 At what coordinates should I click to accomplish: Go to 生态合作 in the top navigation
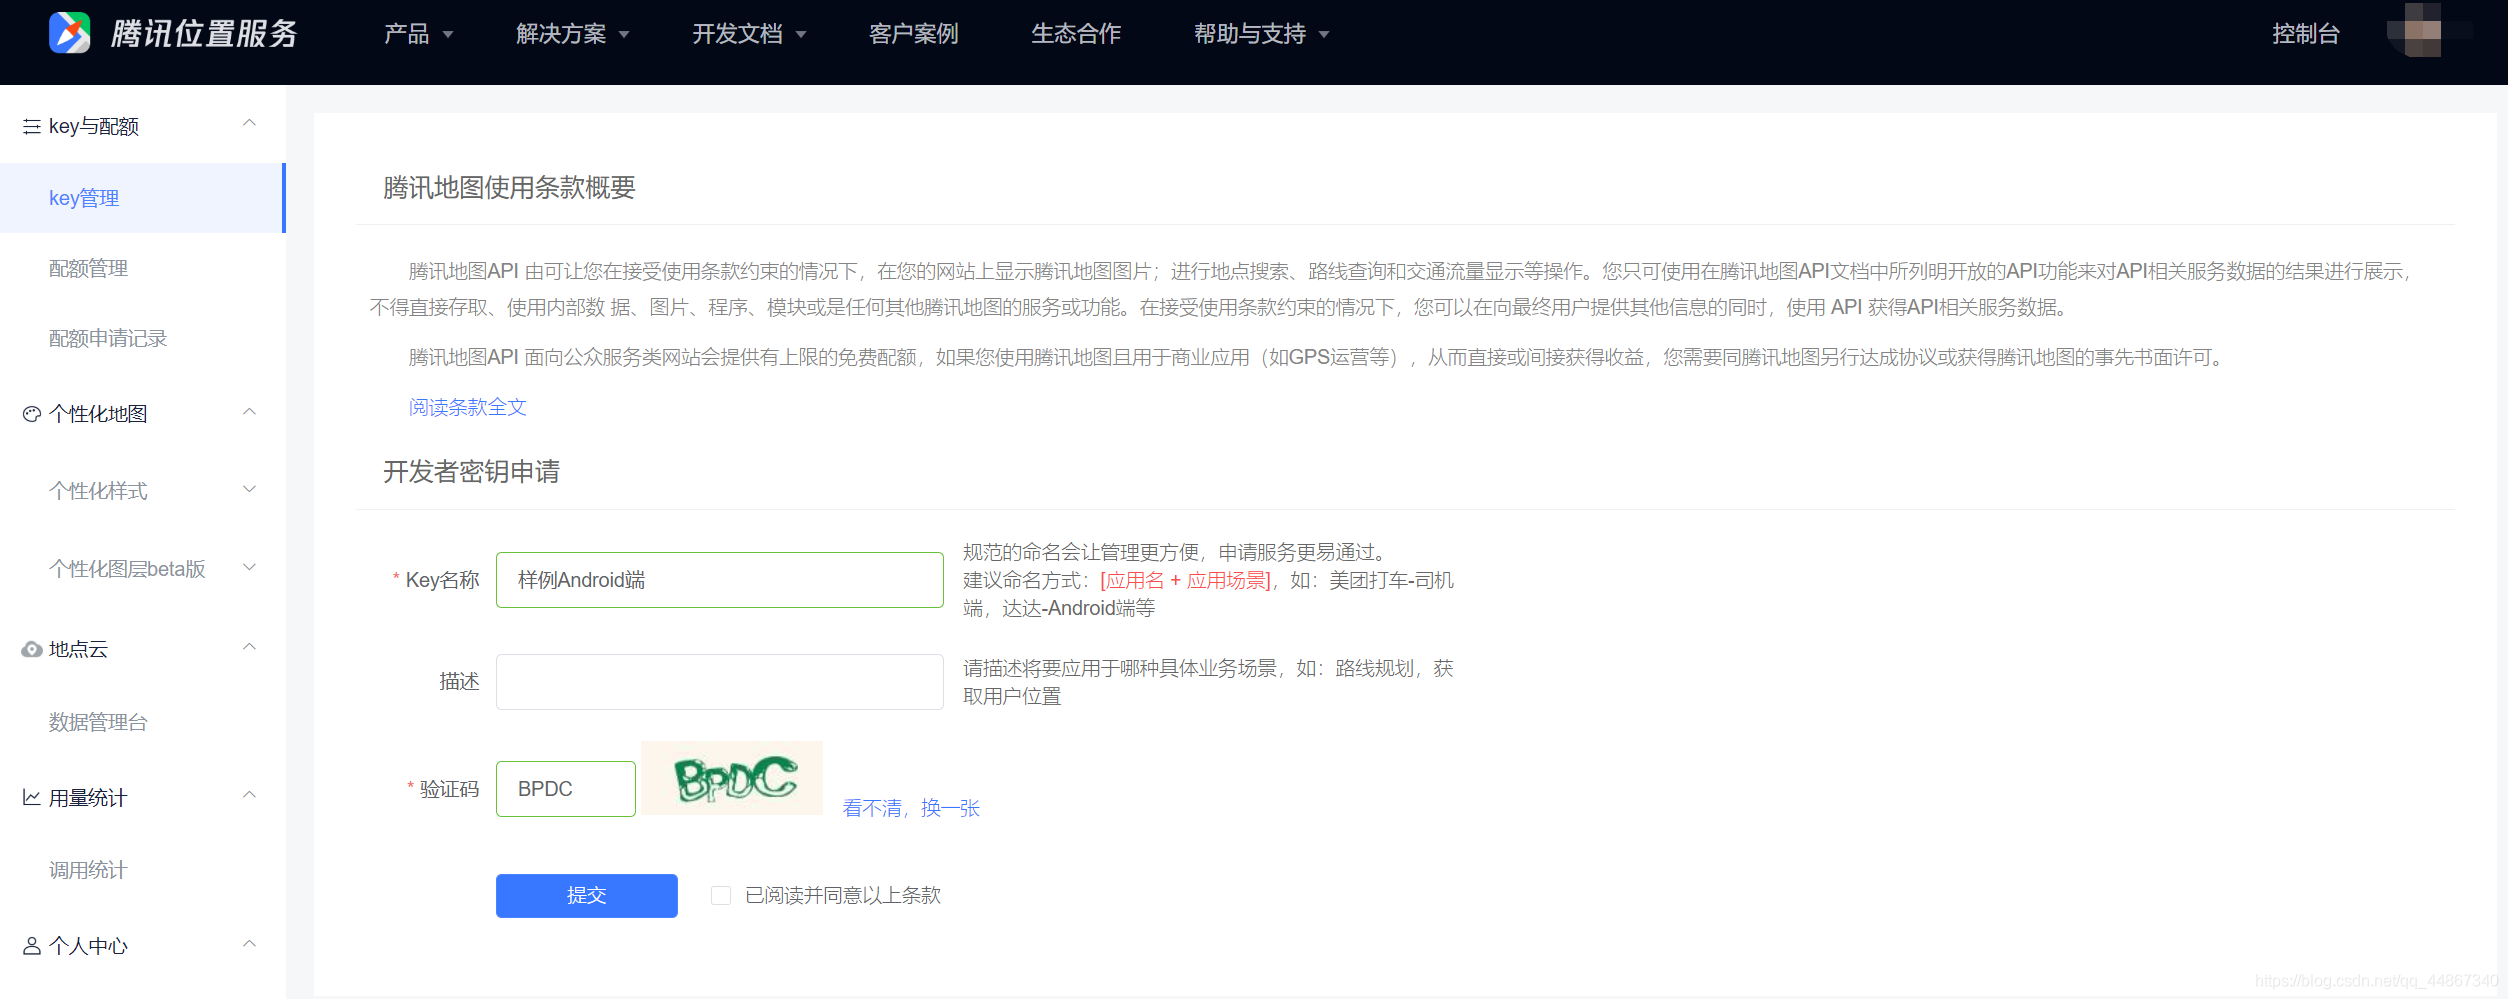pos(1076,34)
